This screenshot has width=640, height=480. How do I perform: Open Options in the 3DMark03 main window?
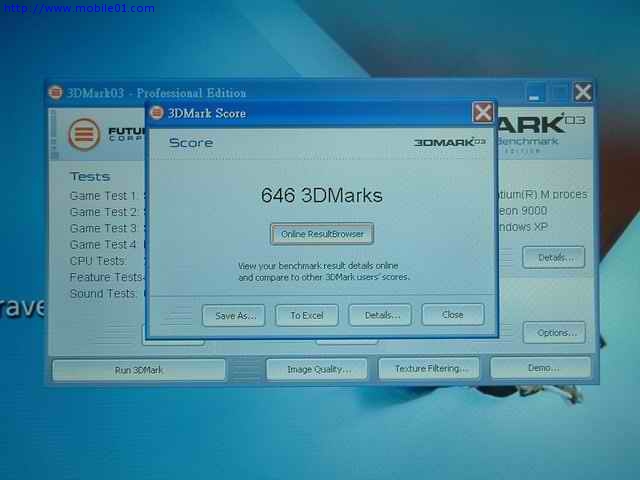(x=554, y=333)
